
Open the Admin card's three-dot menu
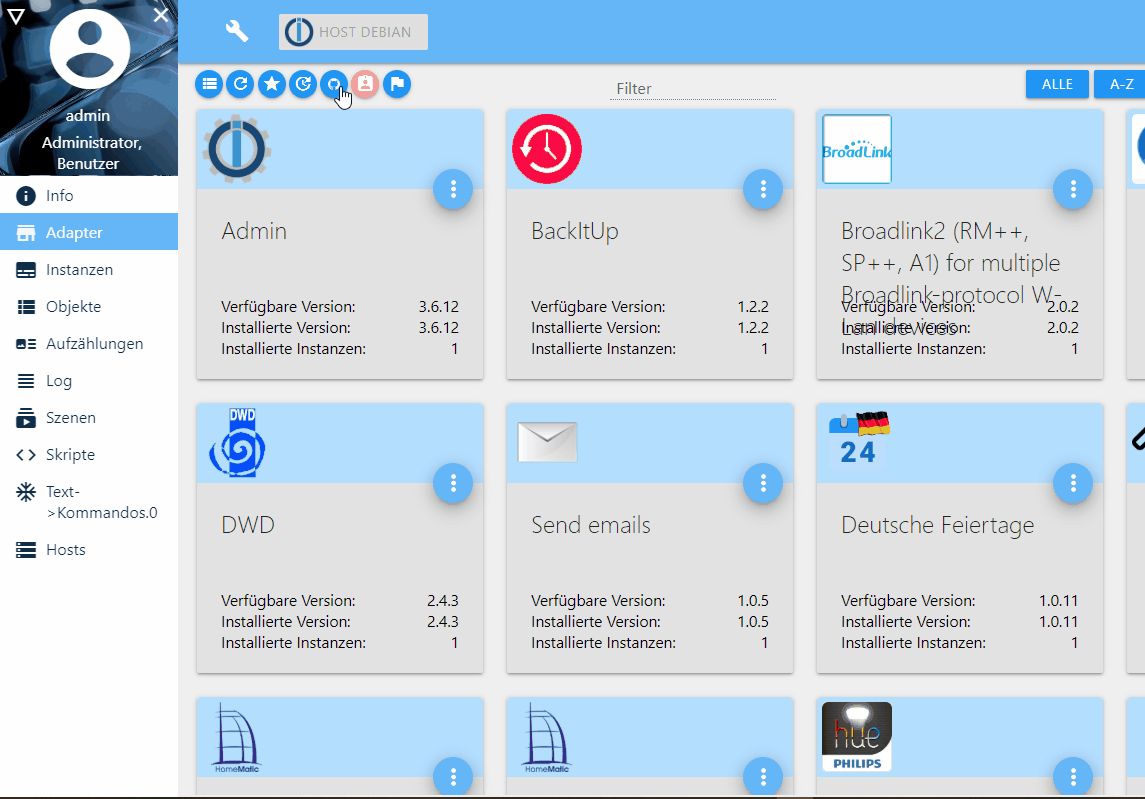point(453,189)
